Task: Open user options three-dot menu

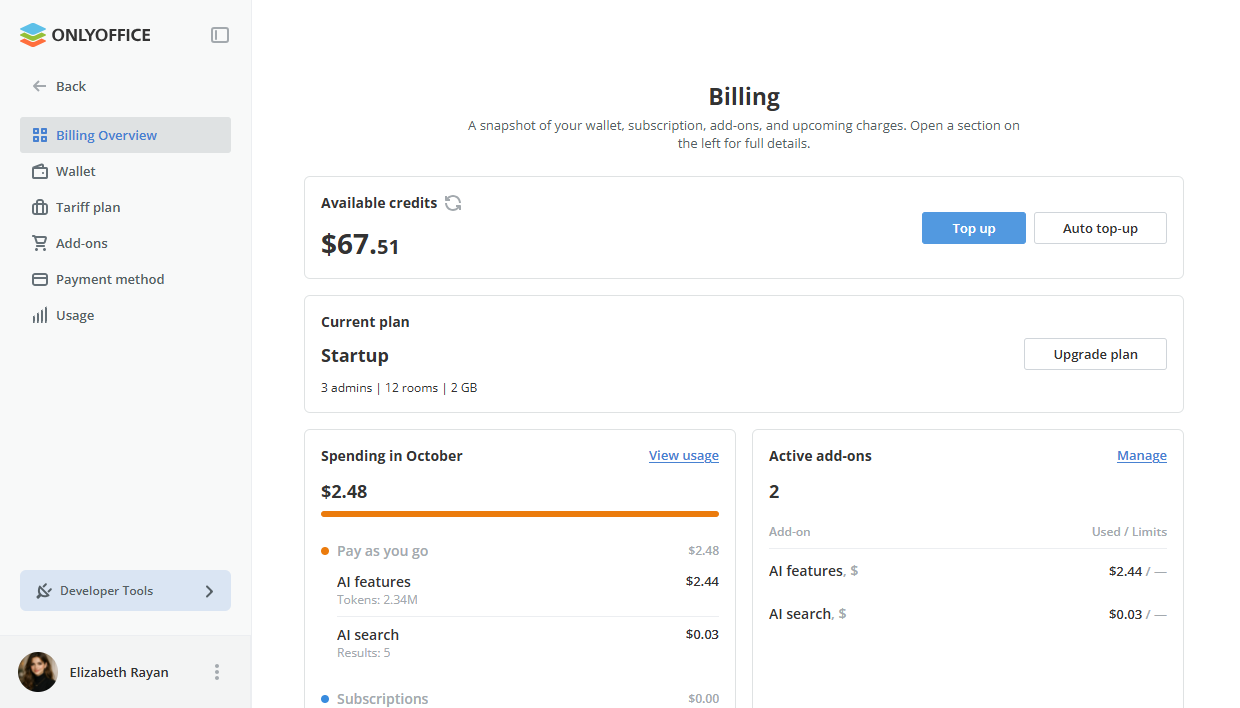Action: coord(217,672)
